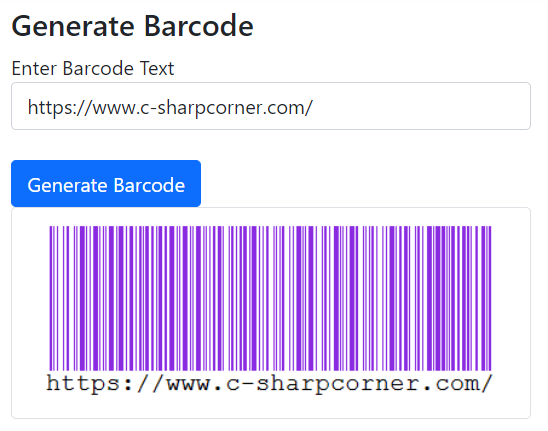This screenshot has height=431, width=548.
Task: Click www in the barcode caption text
Action: click(x=189, y=383)
